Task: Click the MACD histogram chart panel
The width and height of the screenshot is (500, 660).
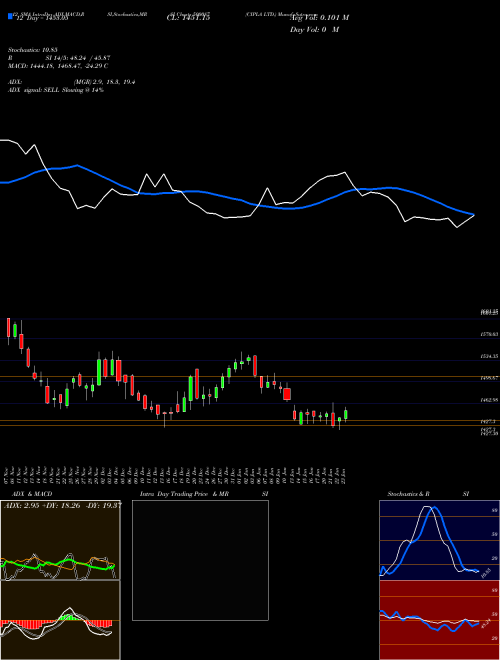Action: coord(60,620)
